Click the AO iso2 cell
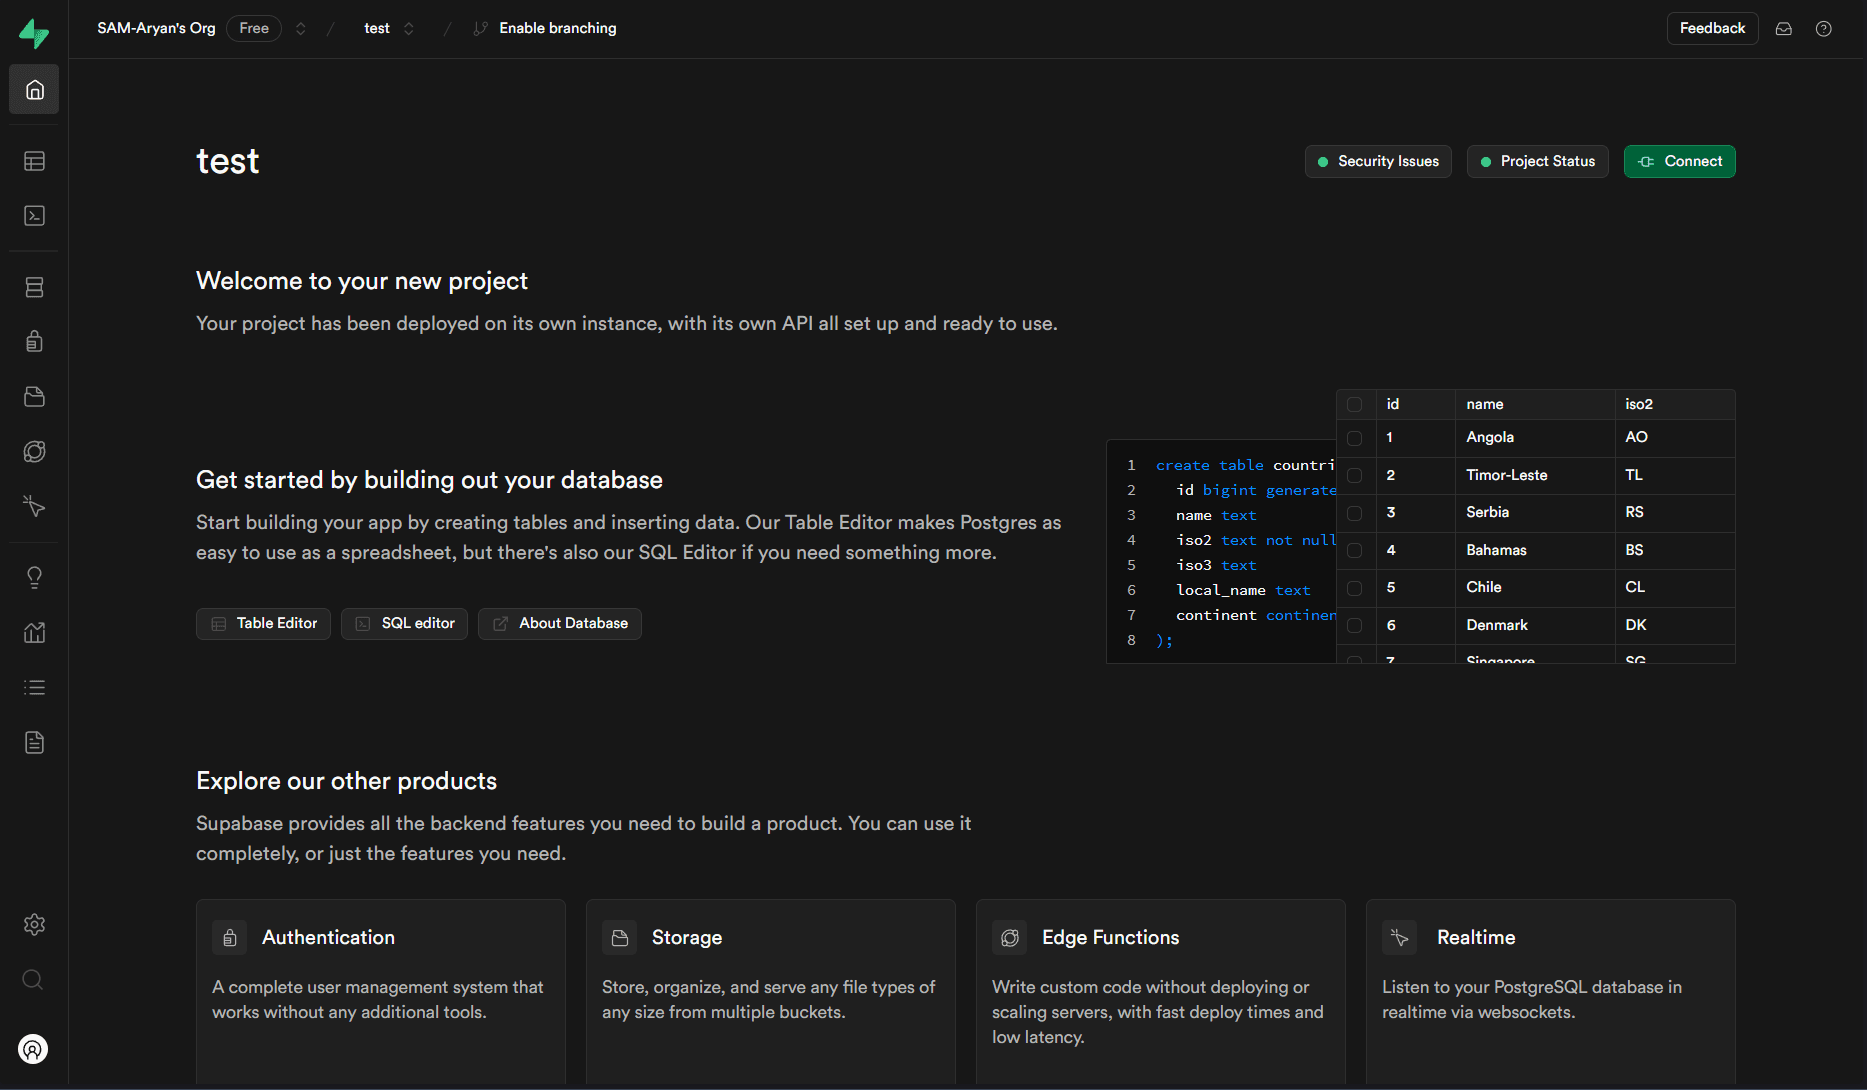The width and height of the screenshot is (1867, 1090). click(1674, 438)
